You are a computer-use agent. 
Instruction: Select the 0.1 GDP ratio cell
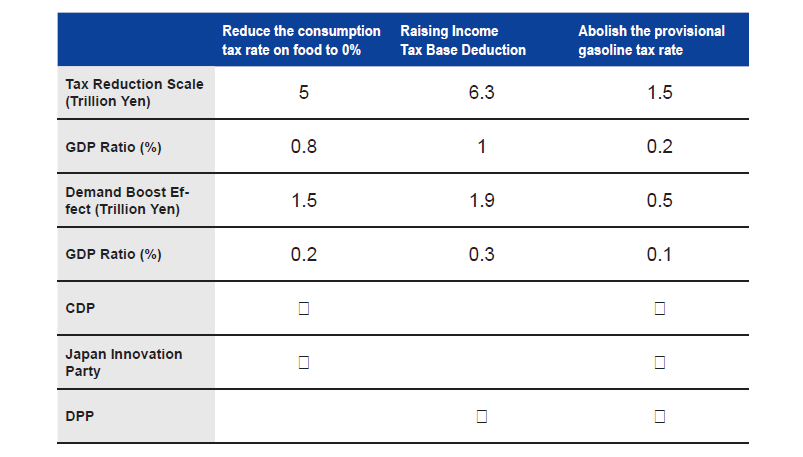coord(660,255)
